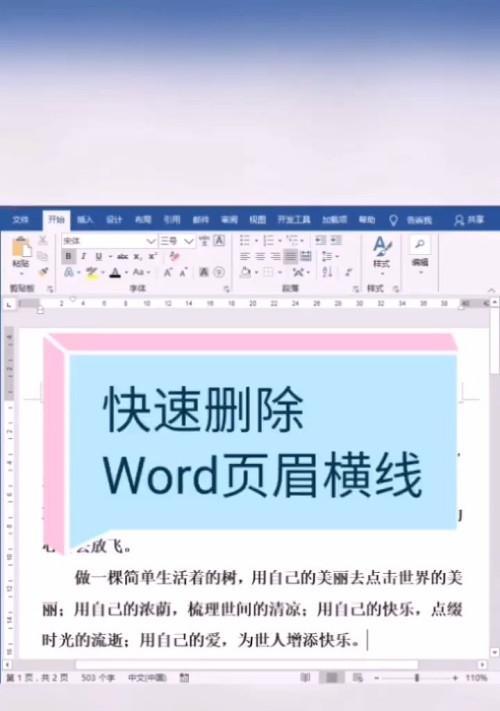Click the Sort icon

click(x=328, y=273)
